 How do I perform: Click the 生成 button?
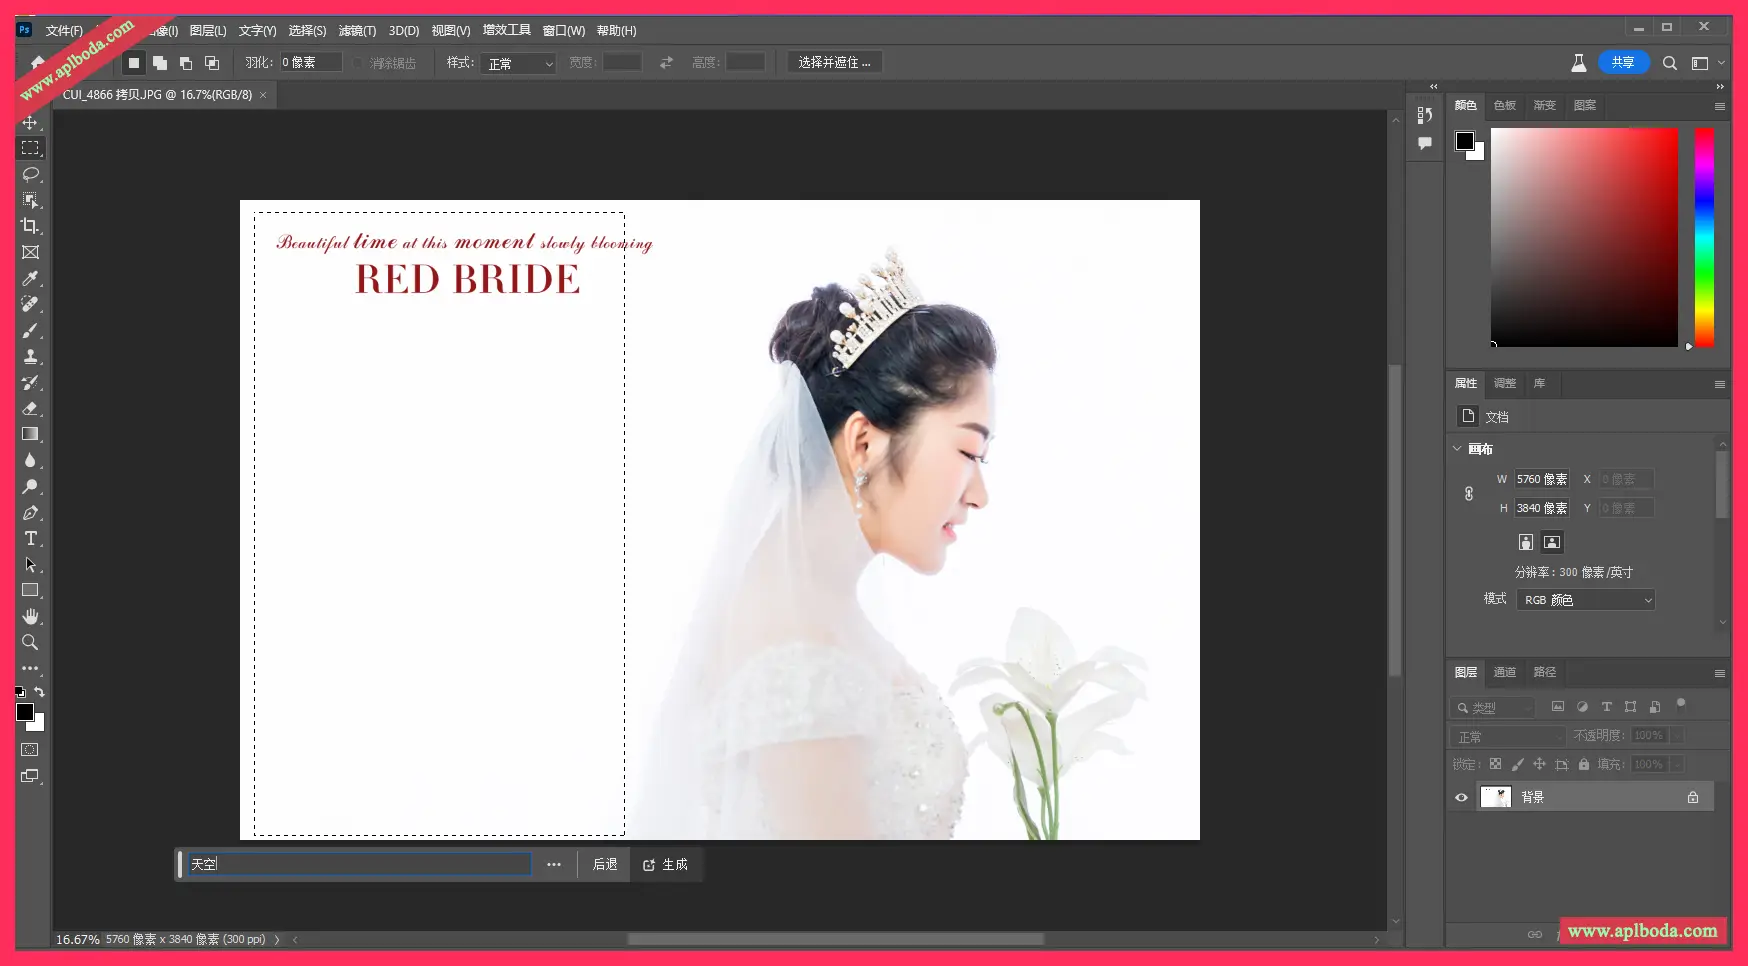coord(666,864)
